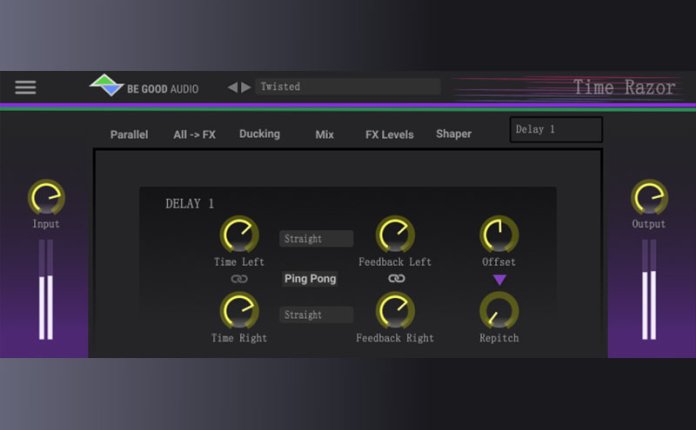Open the Straight dropdown for Time Left
Image resolution: width=696 pixels, height=430 pixels.
pyautogui.click(x=316, y=239)
